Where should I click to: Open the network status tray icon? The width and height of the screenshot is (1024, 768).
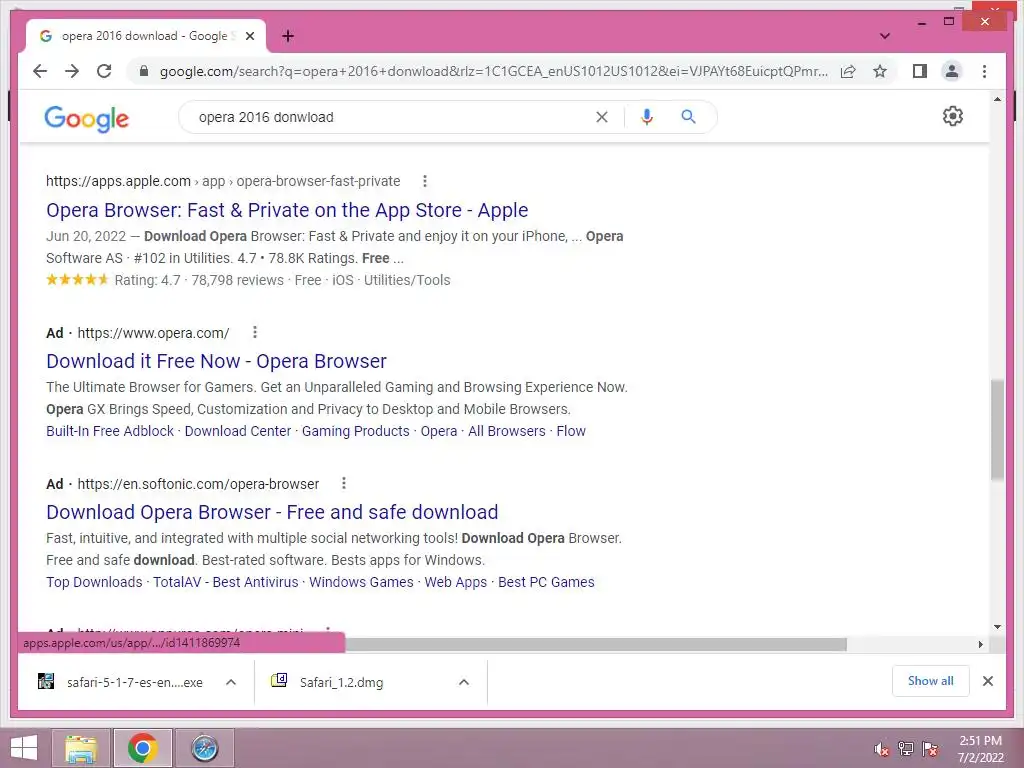(906, 749)
